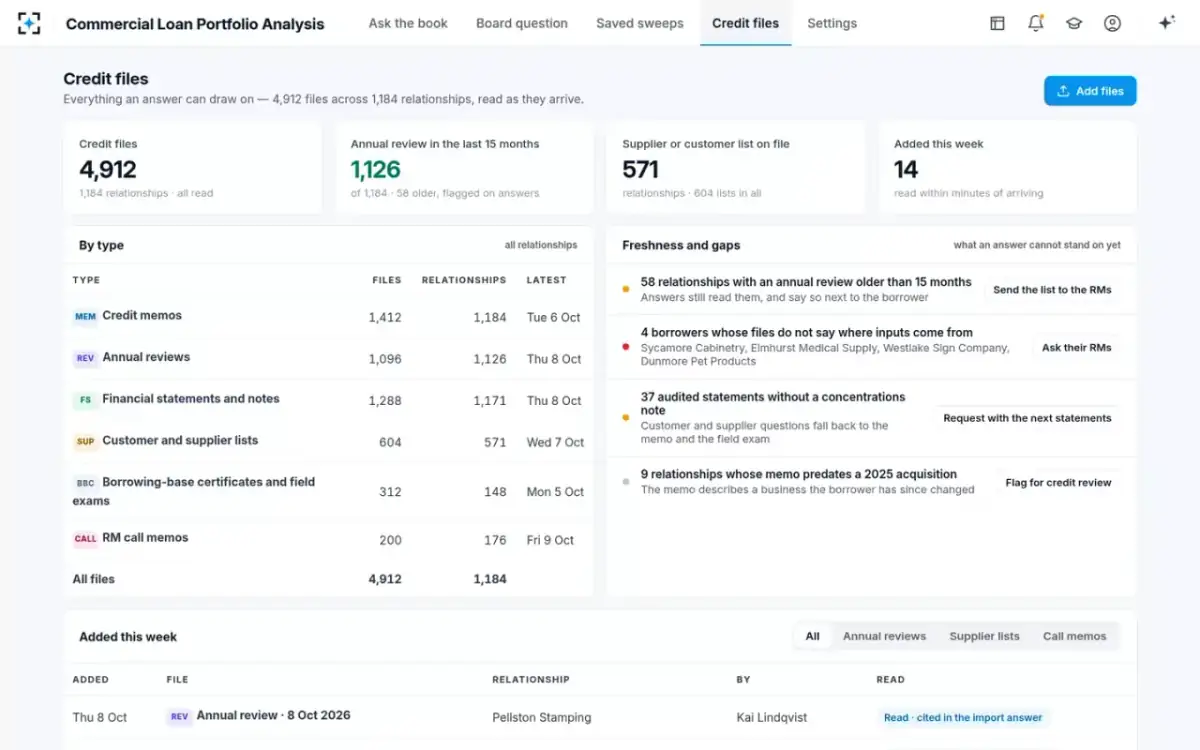Filter Added this week by All
The image size is (1200, 750).
(x=813, y=636)
